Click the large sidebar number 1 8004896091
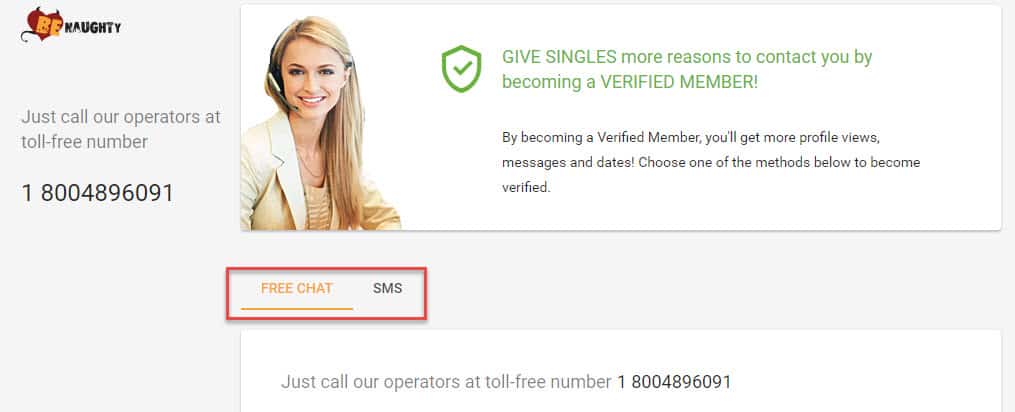Screen dimensions: 1015x412 point(98,193)
